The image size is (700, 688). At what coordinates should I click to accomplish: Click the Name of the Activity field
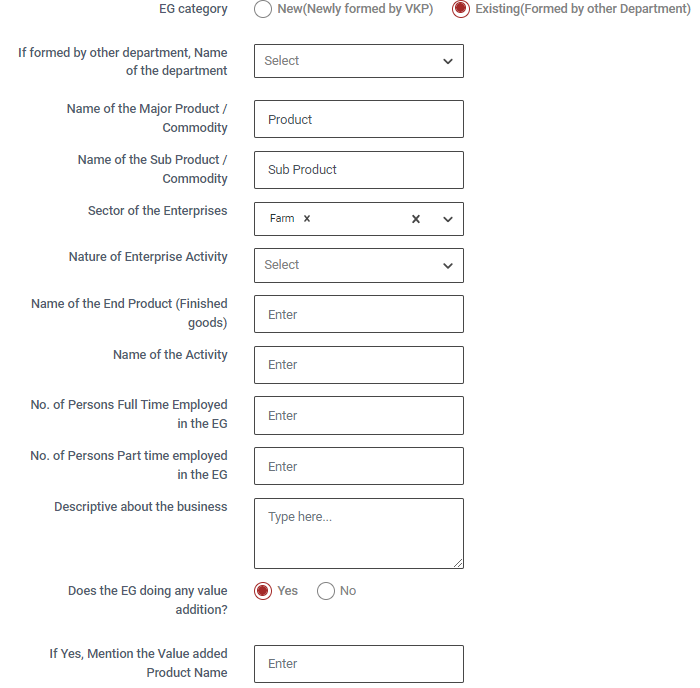click(359, 365)
